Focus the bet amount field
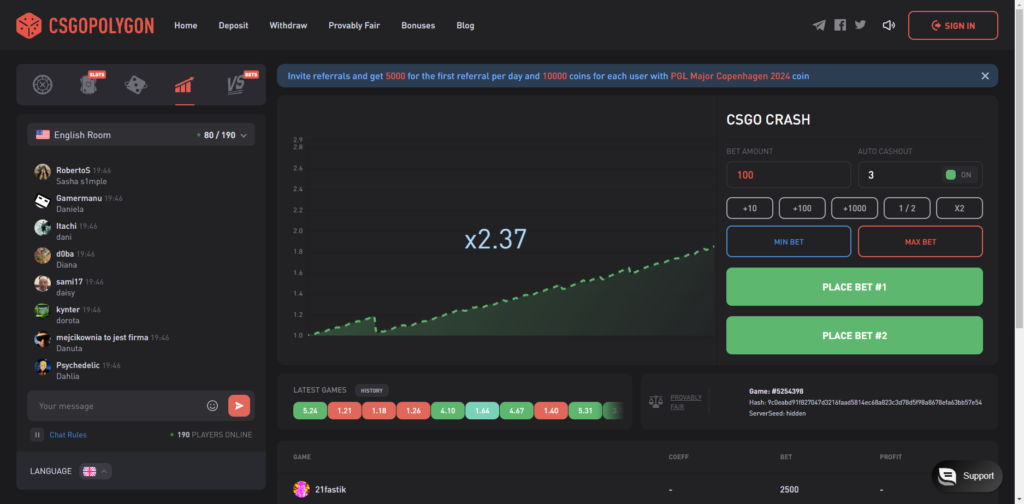Screen dimensions: 1024x504 click(x=788, y=175)
